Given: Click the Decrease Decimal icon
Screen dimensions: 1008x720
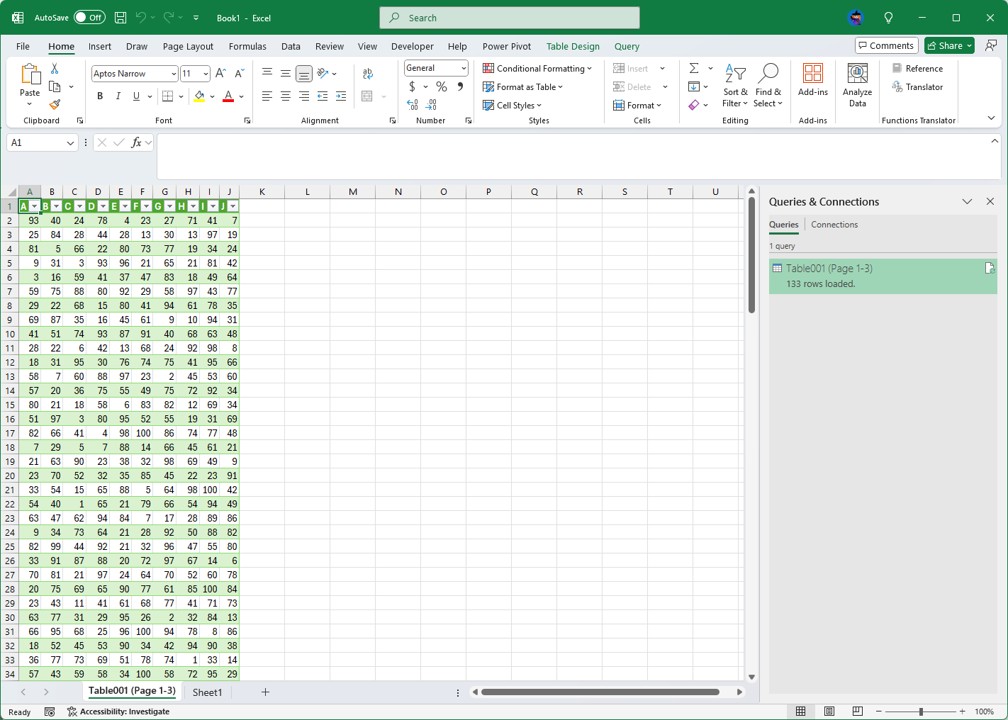Looking at the screenshot, I should point(431,105).
